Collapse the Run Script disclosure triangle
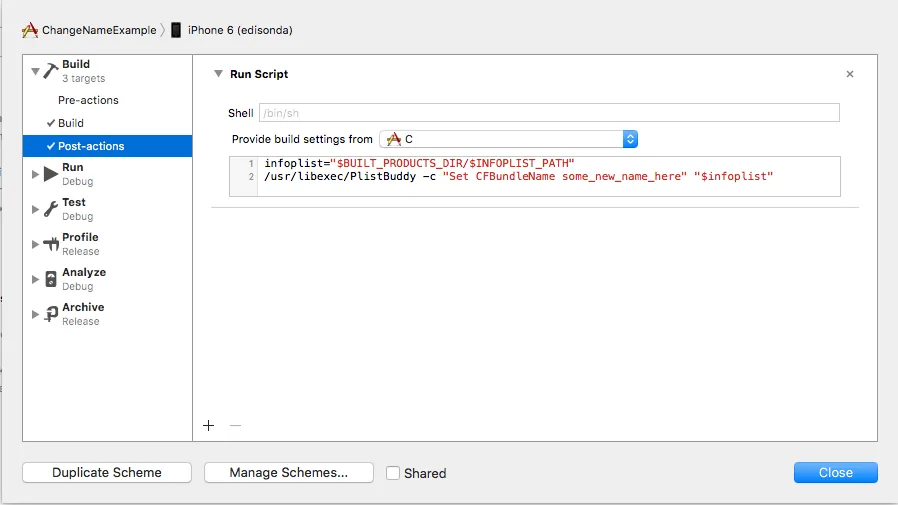The image size is (898, 505). click(x=218, y=74)
